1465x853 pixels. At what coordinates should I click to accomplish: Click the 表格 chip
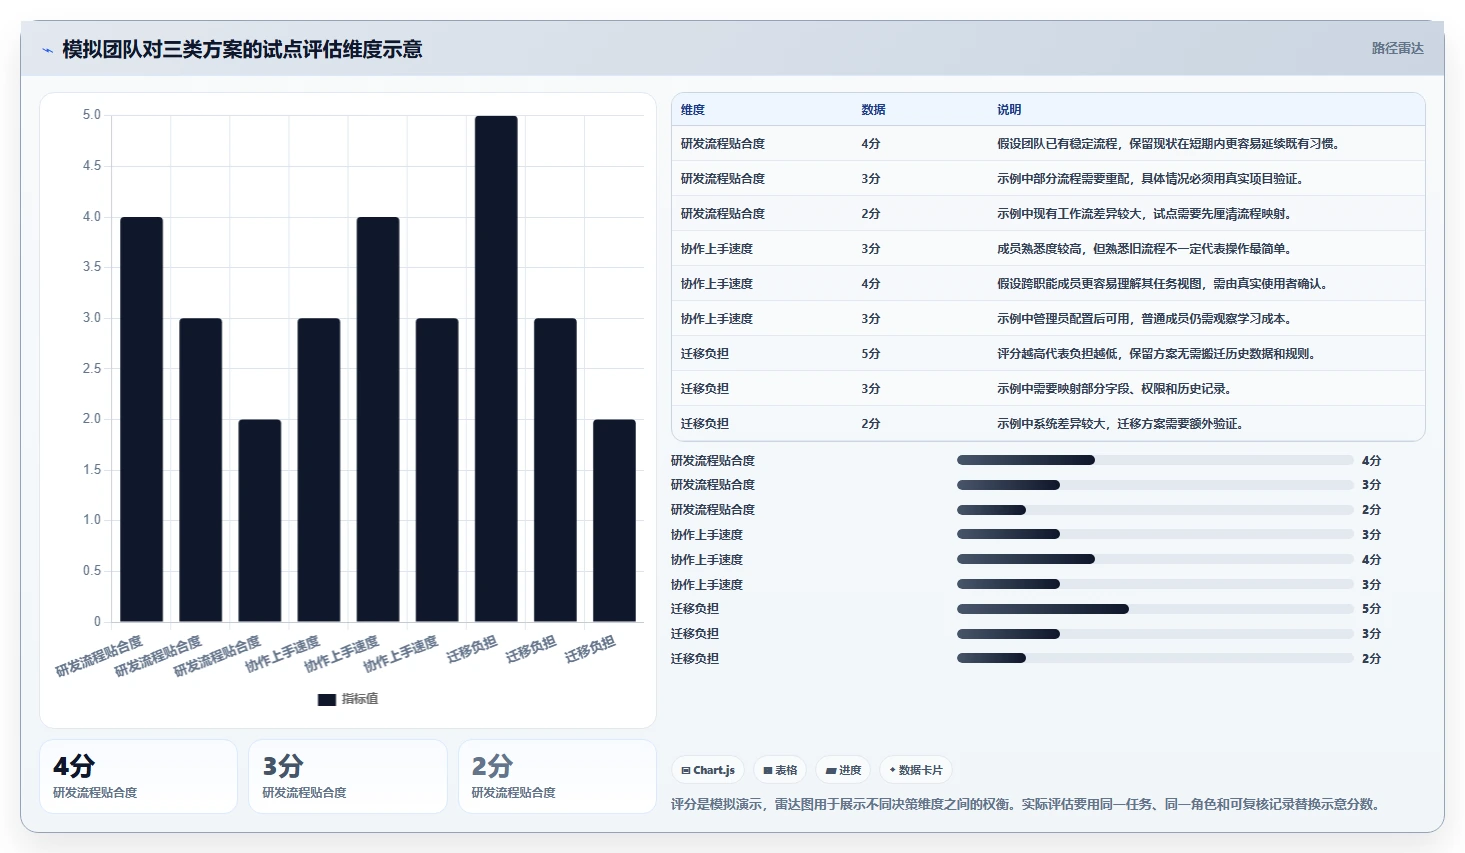click(x=780, y=770)
